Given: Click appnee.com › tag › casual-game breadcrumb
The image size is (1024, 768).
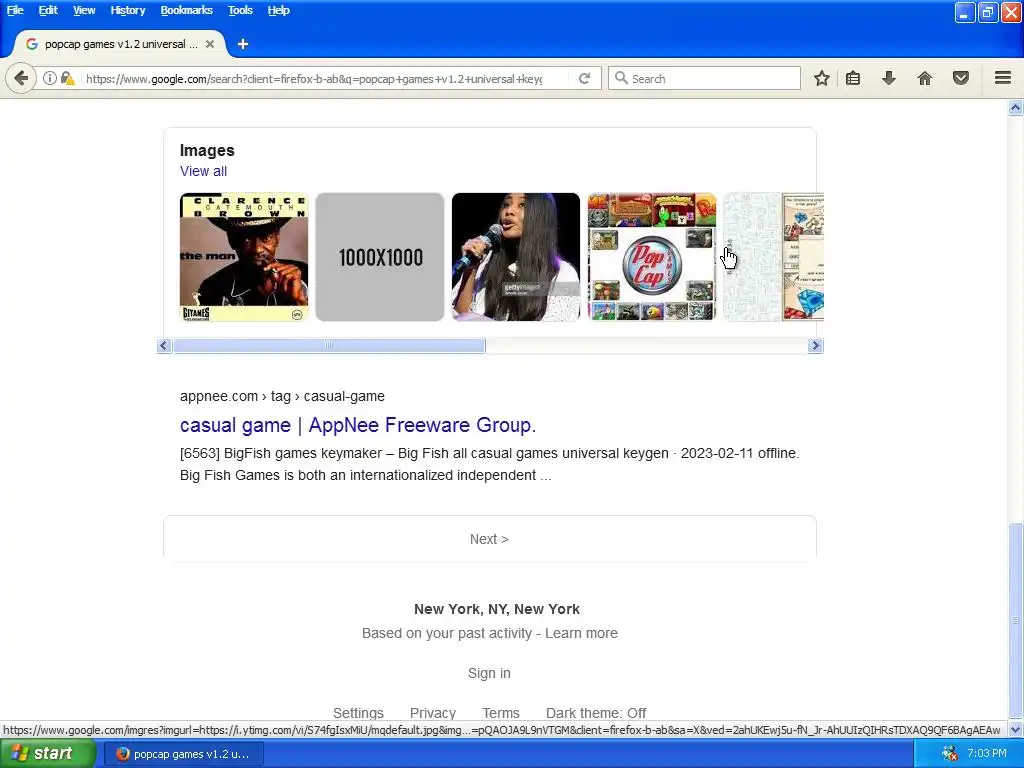Looking at the screenshot, I should click(282, 396).
